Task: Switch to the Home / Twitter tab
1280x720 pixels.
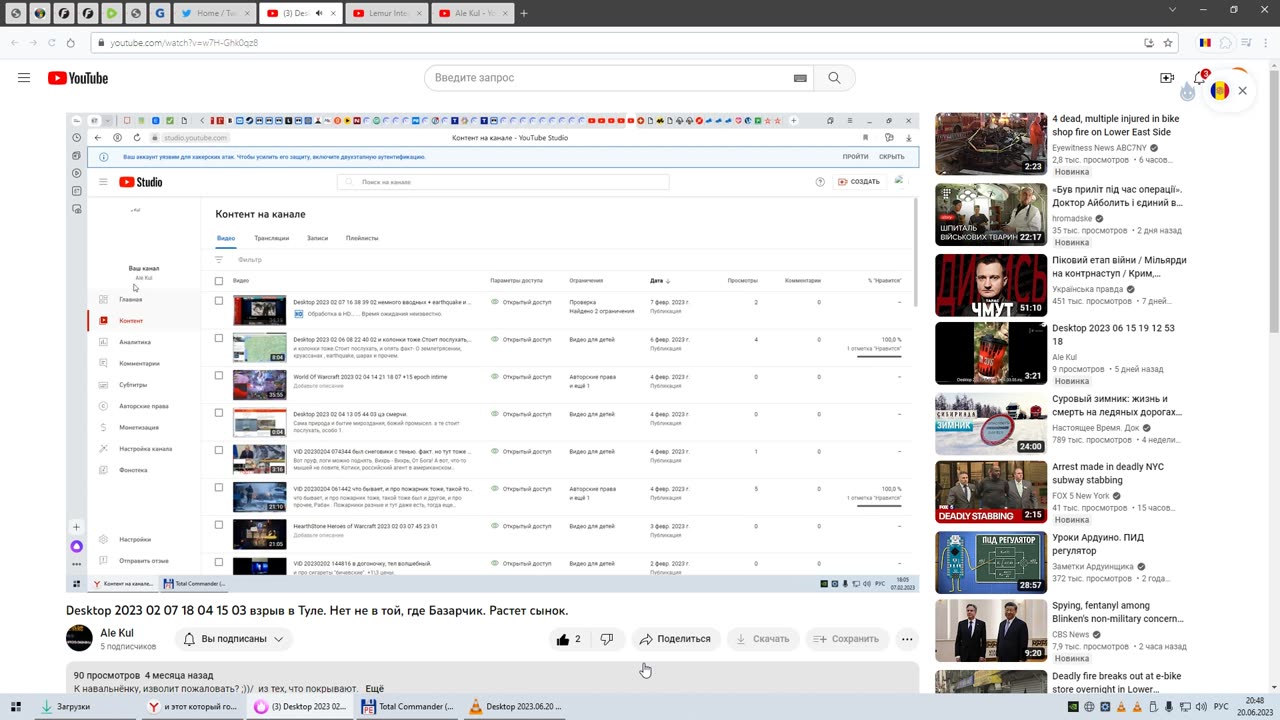Action: point(217,13)
